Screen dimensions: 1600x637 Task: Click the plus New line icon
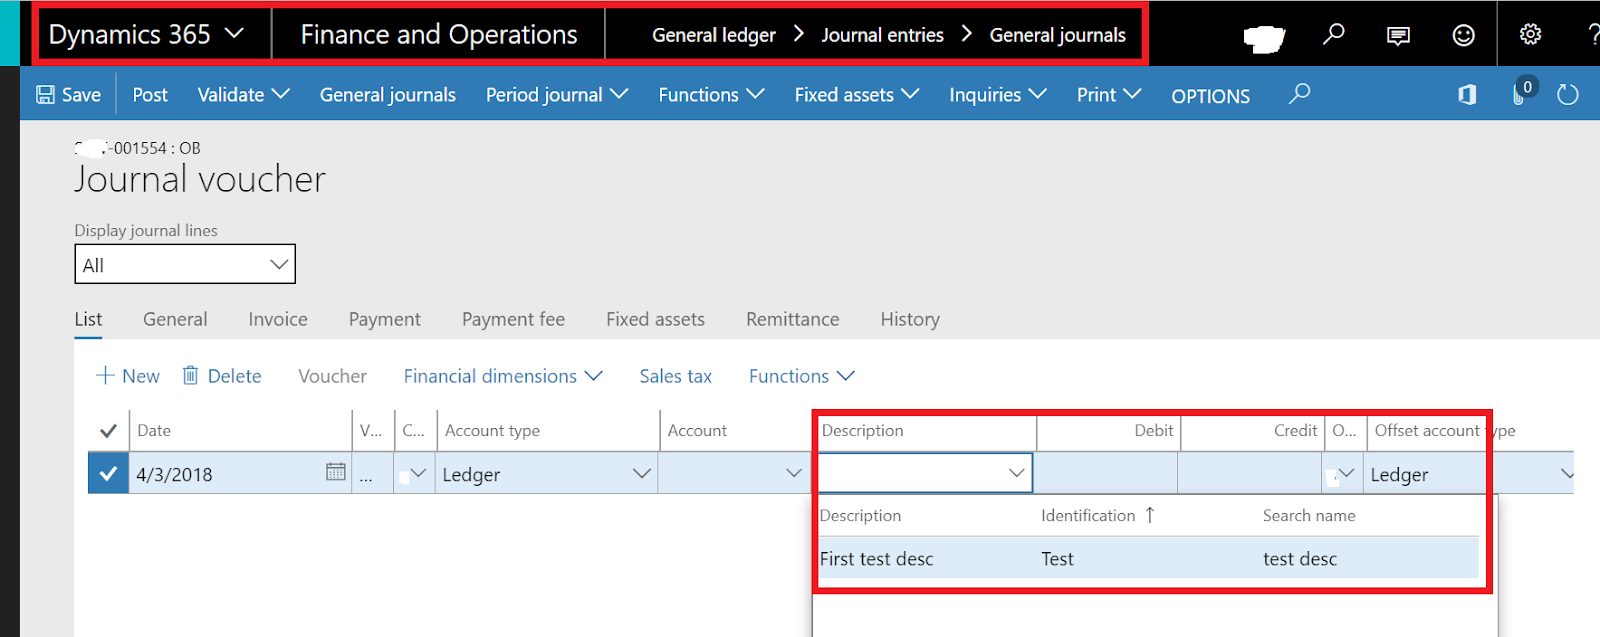[x=105, y=375]
